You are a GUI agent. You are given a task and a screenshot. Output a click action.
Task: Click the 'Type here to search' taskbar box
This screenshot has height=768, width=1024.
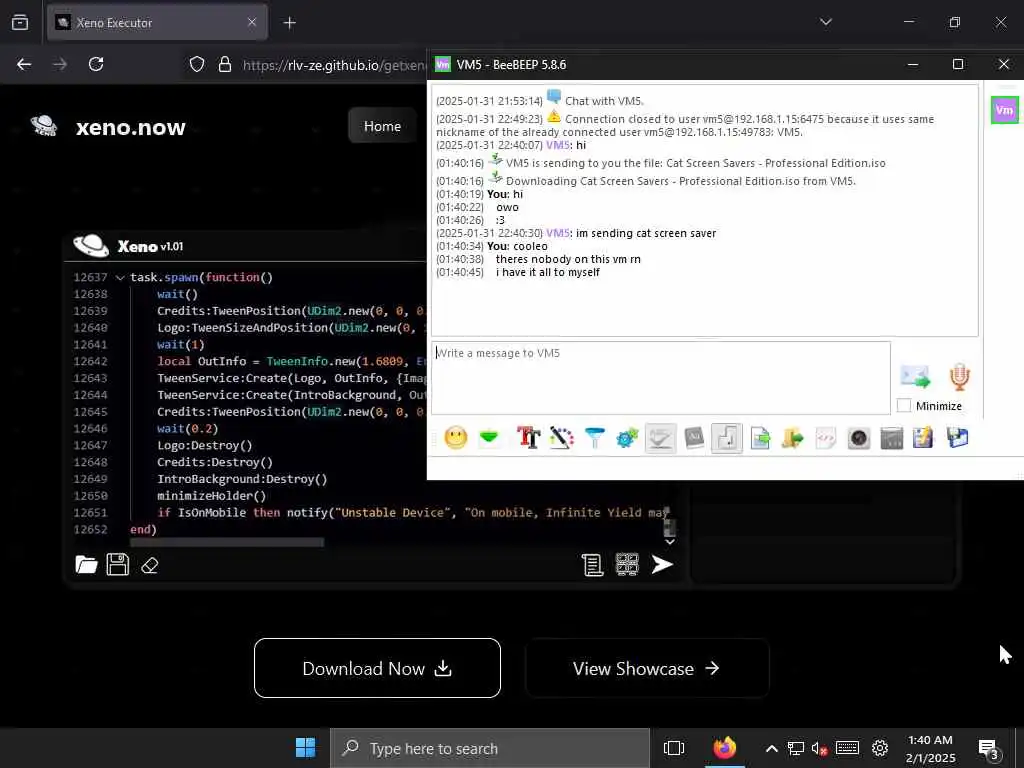click(490, 748)
